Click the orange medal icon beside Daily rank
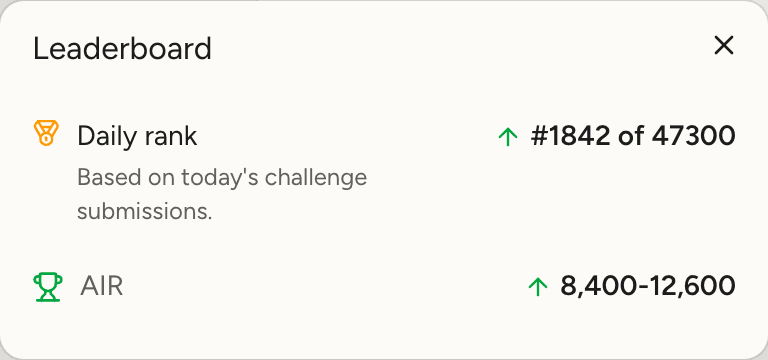The image size is (768, 360). pos(46,133)
